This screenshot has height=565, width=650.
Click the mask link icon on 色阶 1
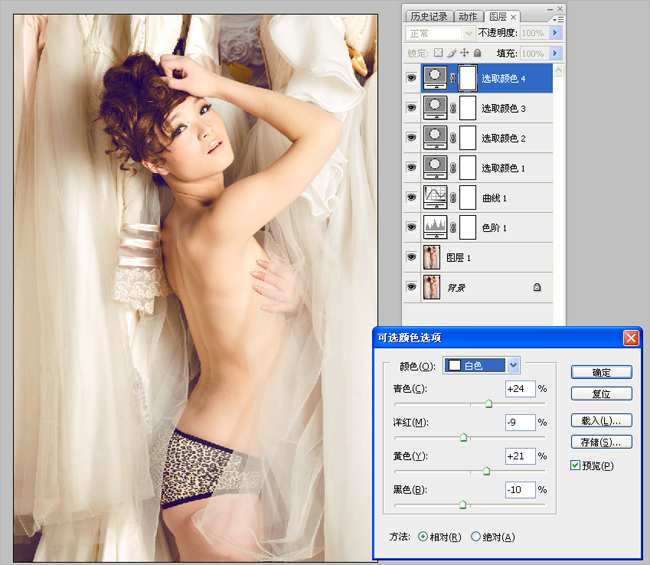coord(453,227)
